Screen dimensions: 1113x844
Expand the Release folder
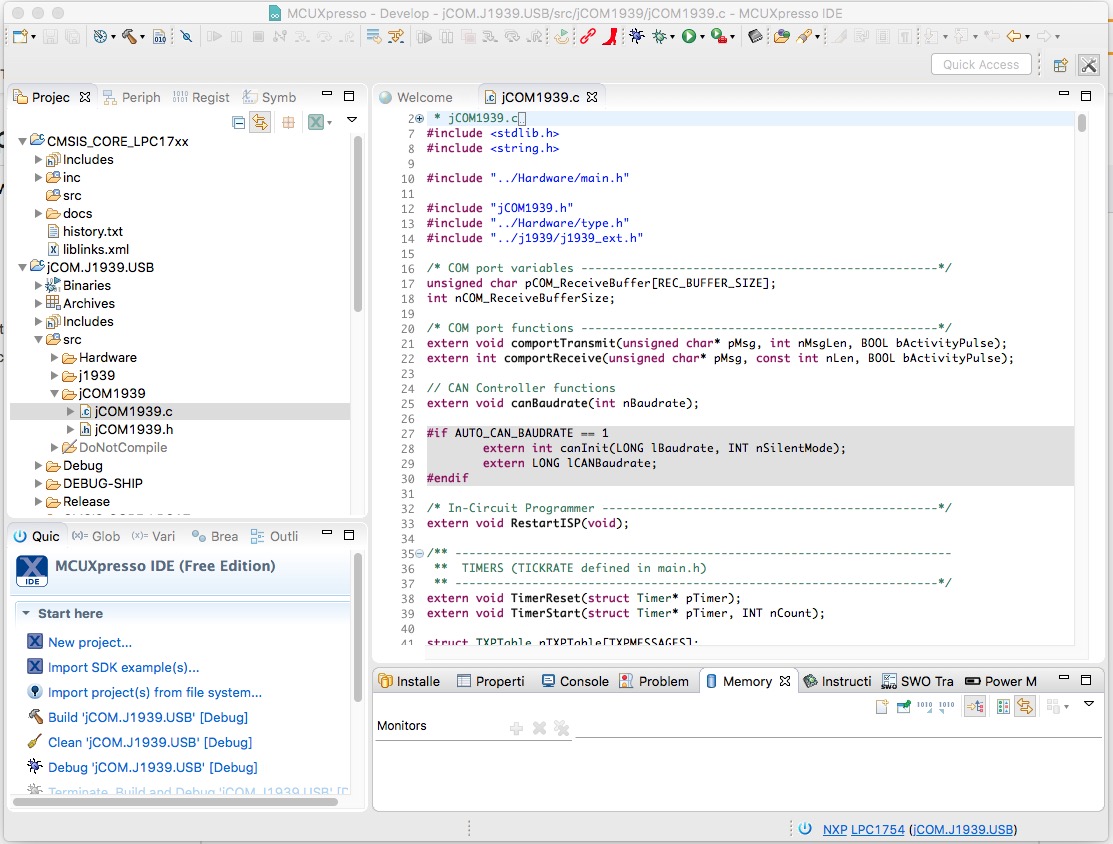40,502
